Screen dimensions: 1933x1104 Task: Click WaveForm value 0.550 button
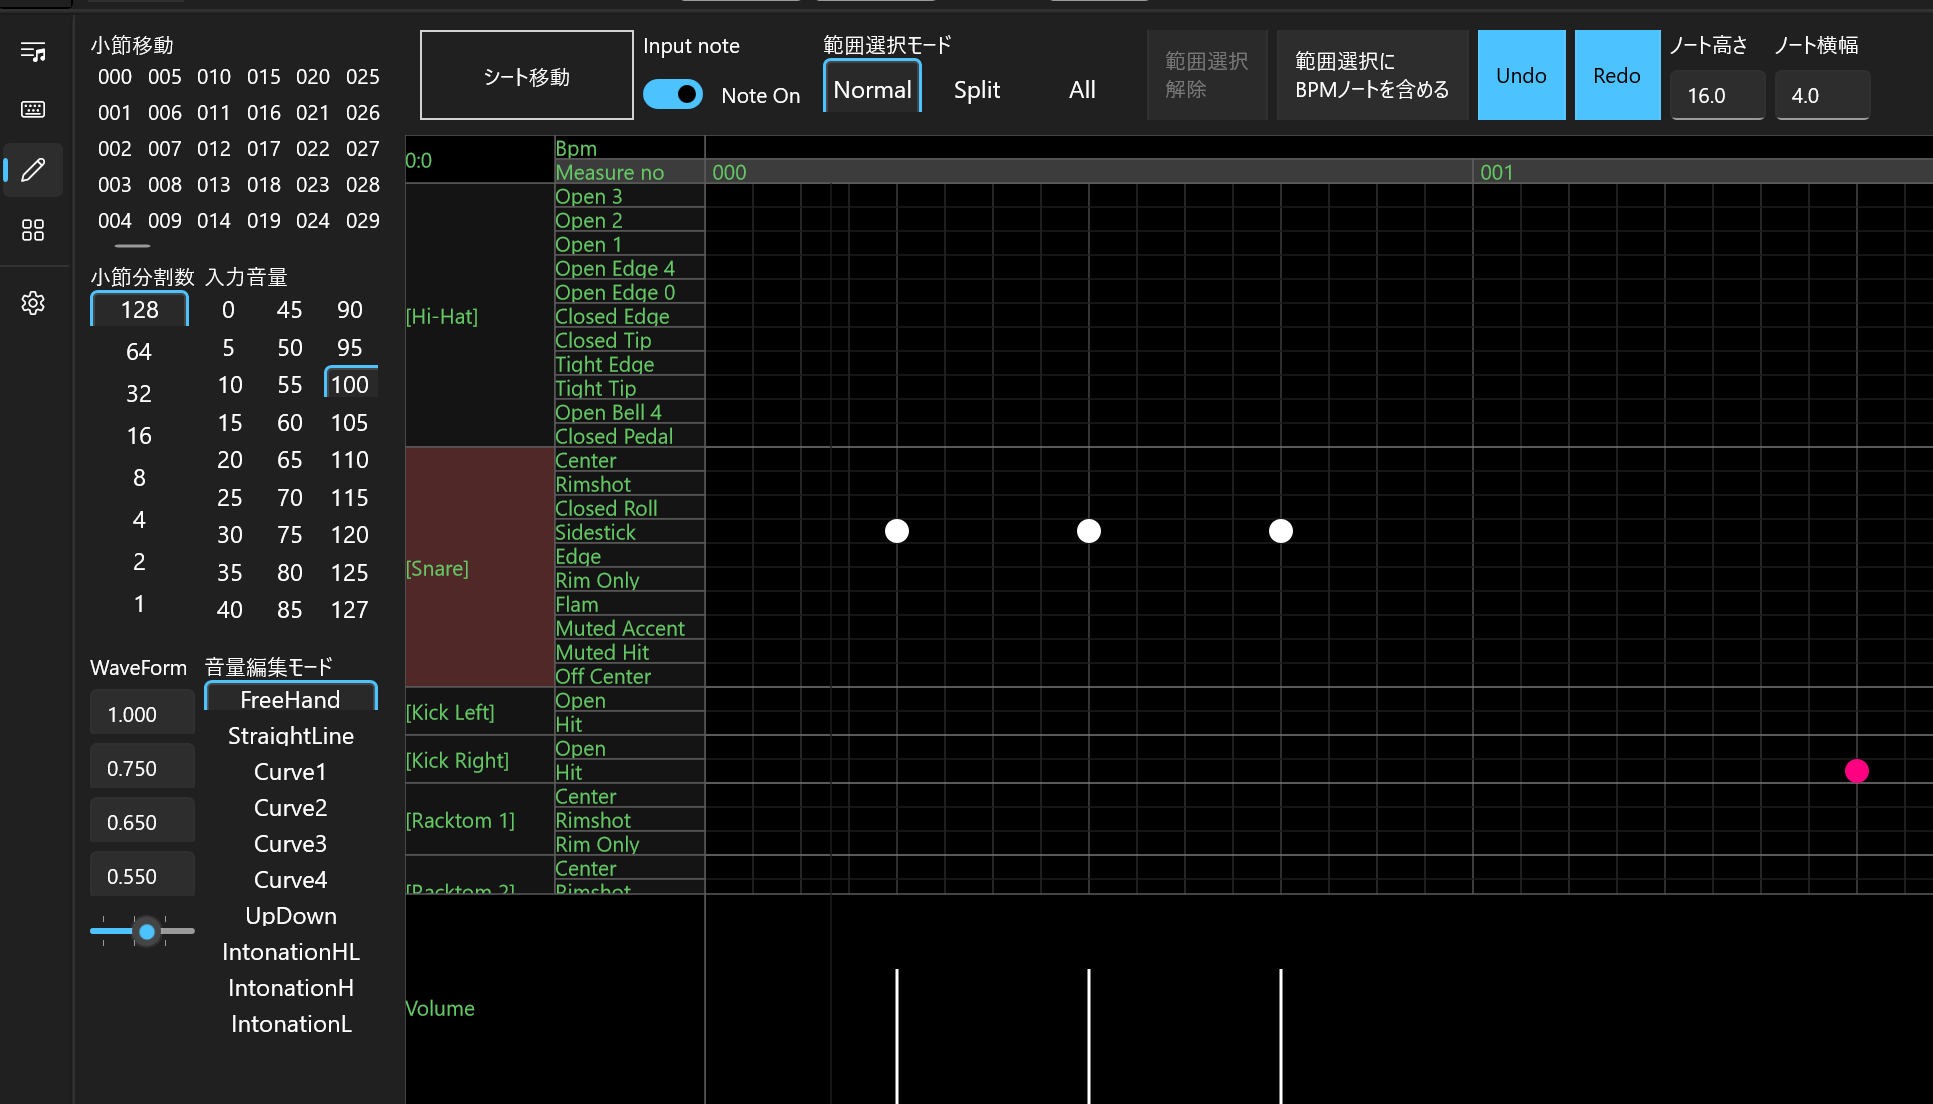[142, 876]
